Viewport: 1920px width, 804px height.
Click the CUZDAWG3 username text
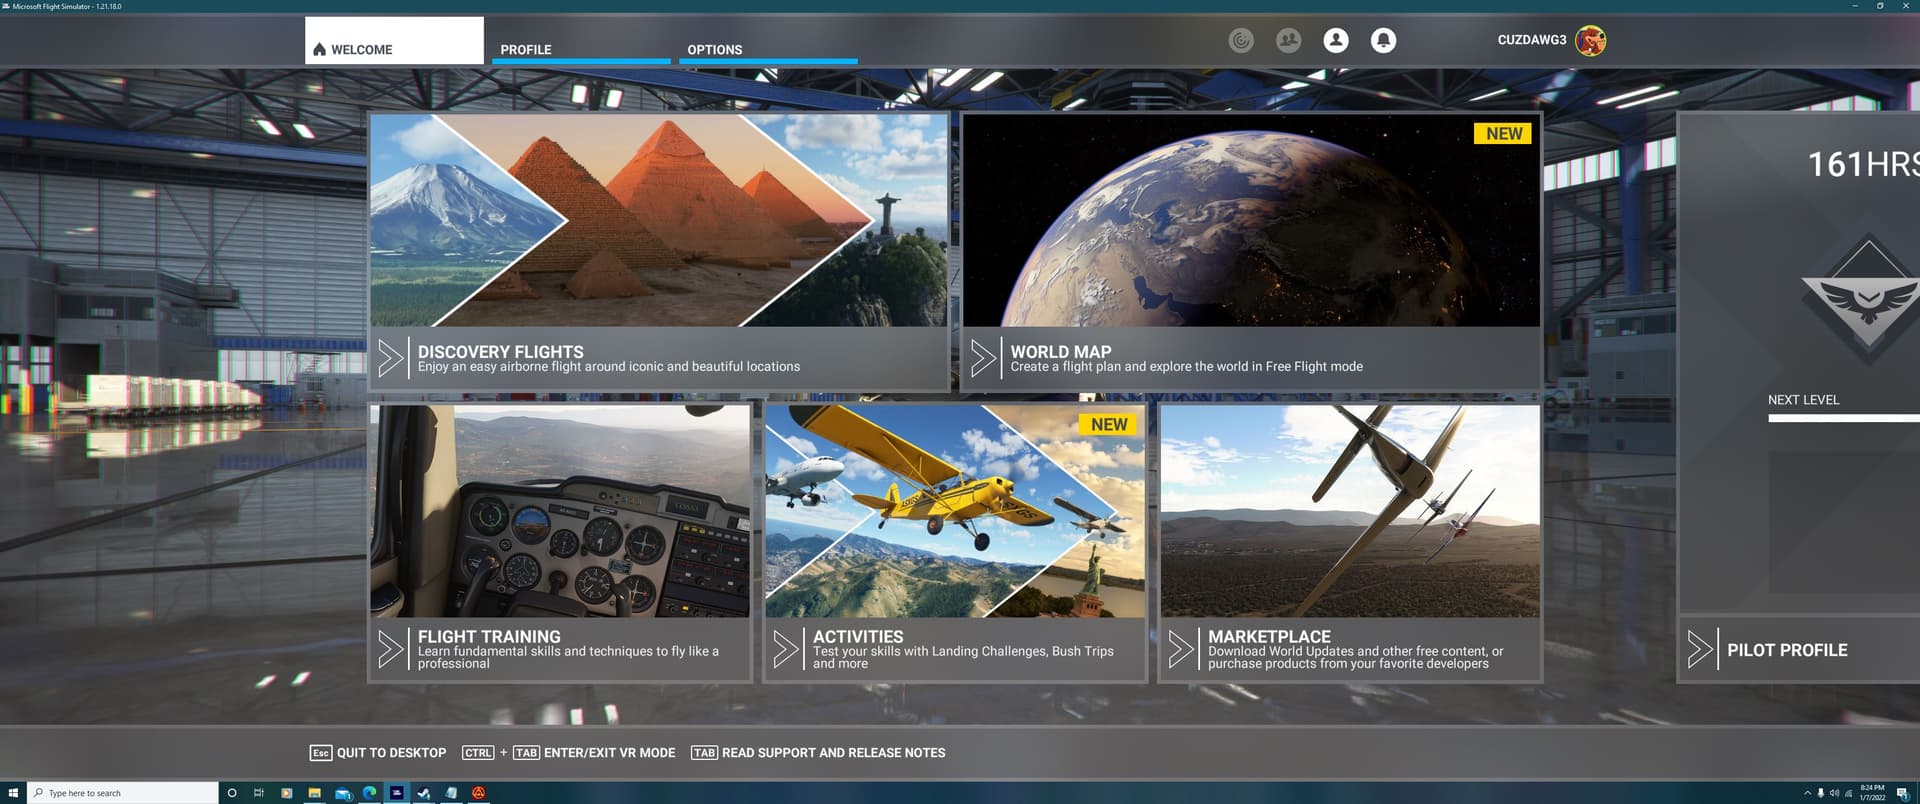coord(1531,40)
